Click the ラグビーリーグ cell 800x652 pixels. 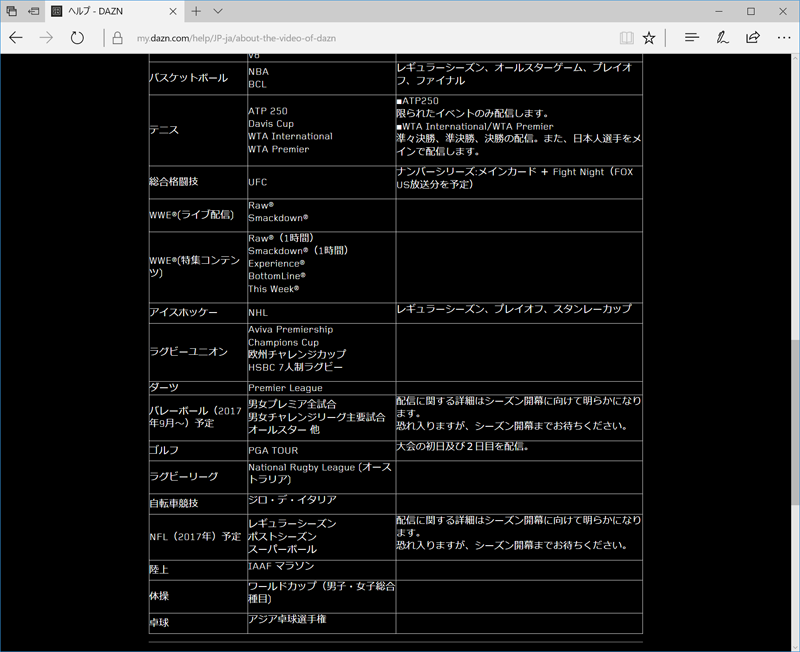click(198, 477)
